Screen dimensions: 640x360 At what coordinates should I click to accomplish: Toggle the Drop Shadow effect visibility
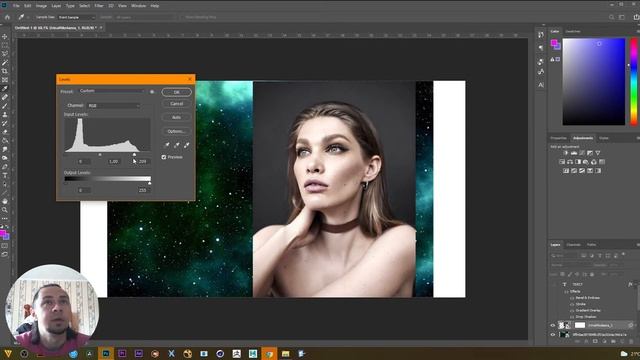point(572,317)
